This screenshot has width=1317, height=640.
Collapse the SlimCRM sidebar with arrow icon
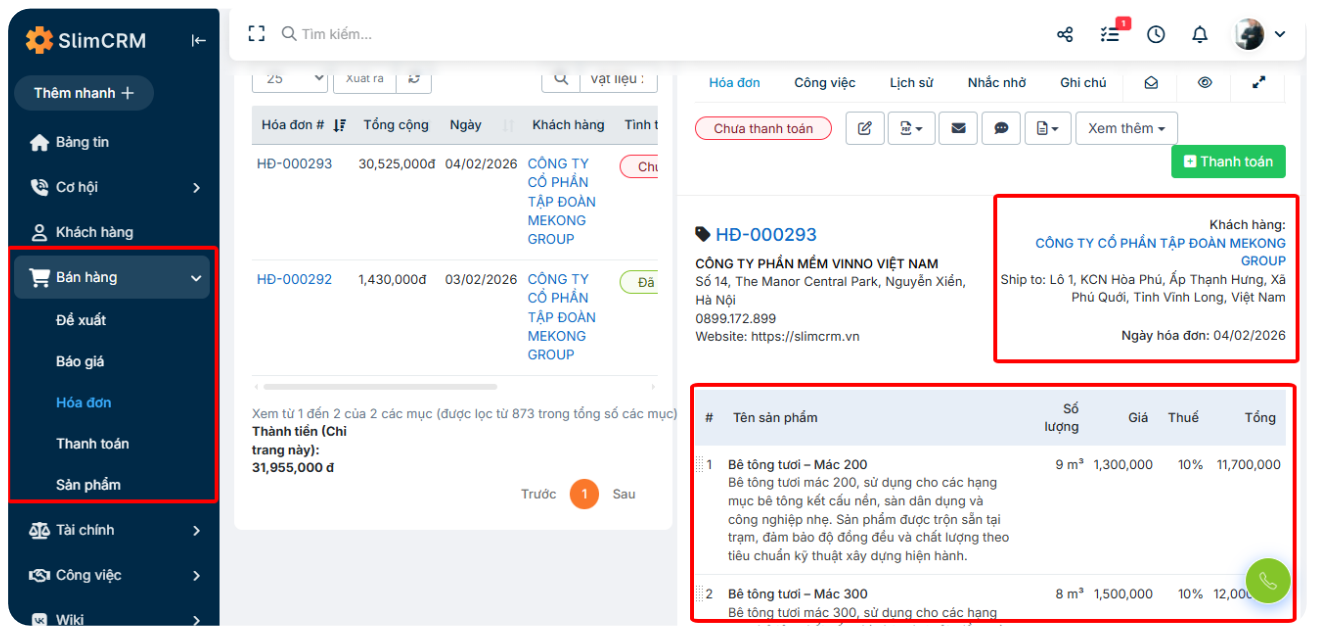(x=198, y=41)
